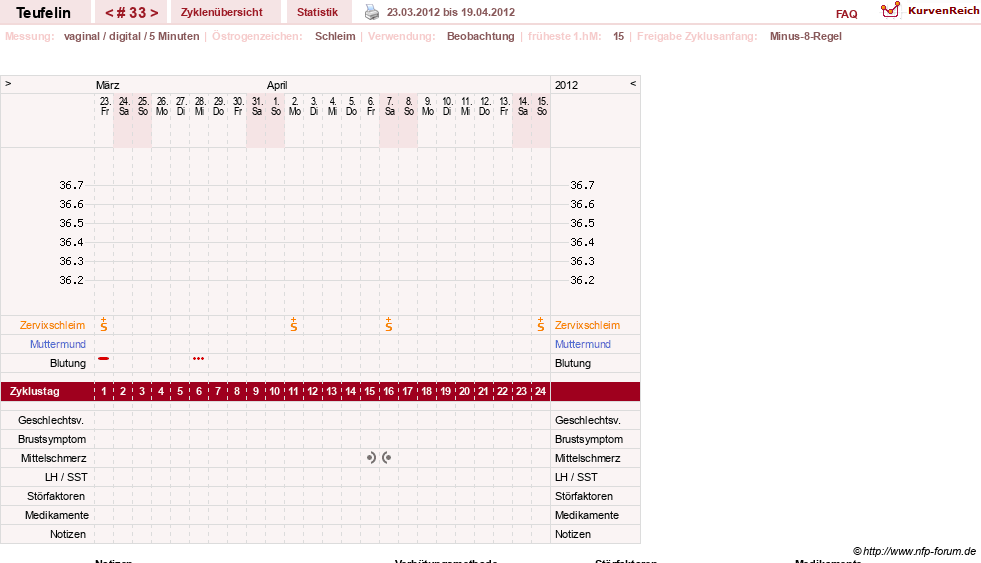The width and height of the screenshot is (981, 563).
Task: Click the 'Zyklustag' row label
Action: 34,391
